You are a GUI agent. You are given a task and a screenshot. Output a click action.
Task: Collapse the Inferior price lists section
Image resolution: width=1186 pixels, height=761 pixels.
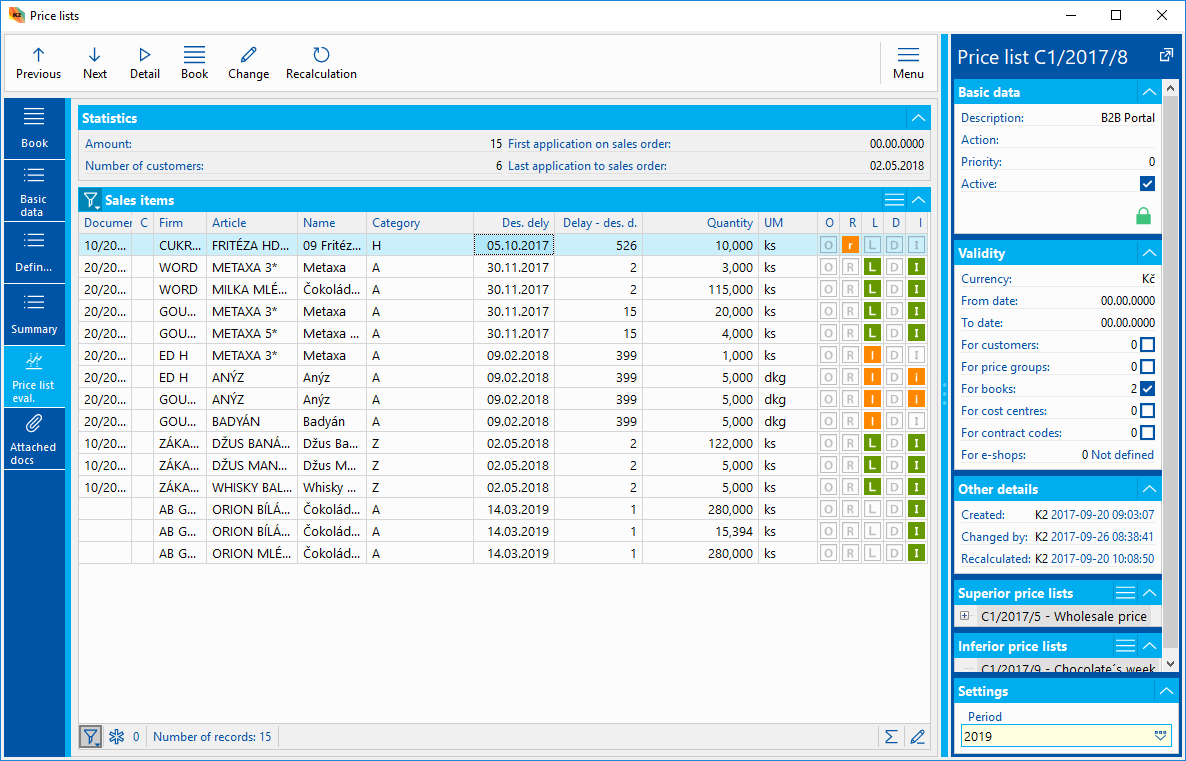click(1150, 645)
